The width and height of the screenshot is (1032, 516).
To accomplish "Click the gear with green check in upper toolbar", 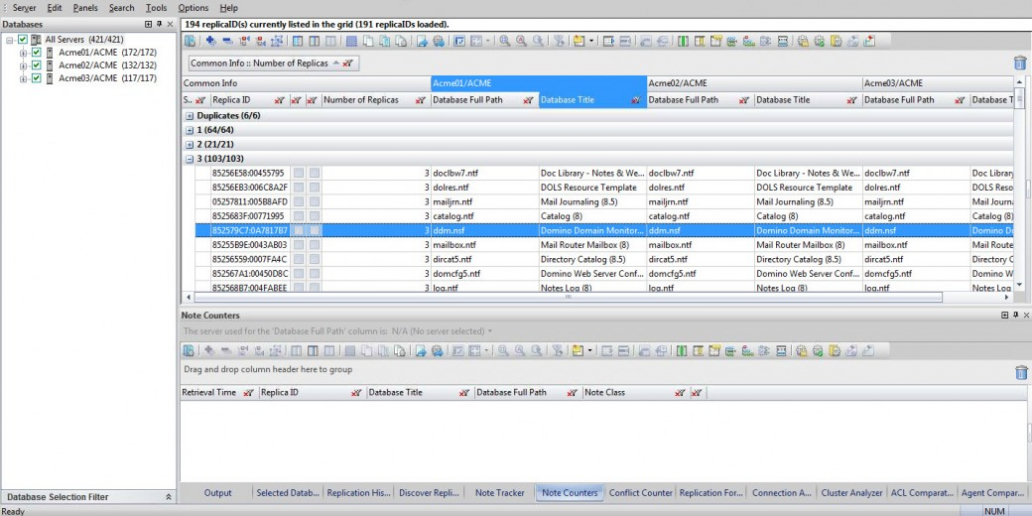I will (x=819, y=41).
